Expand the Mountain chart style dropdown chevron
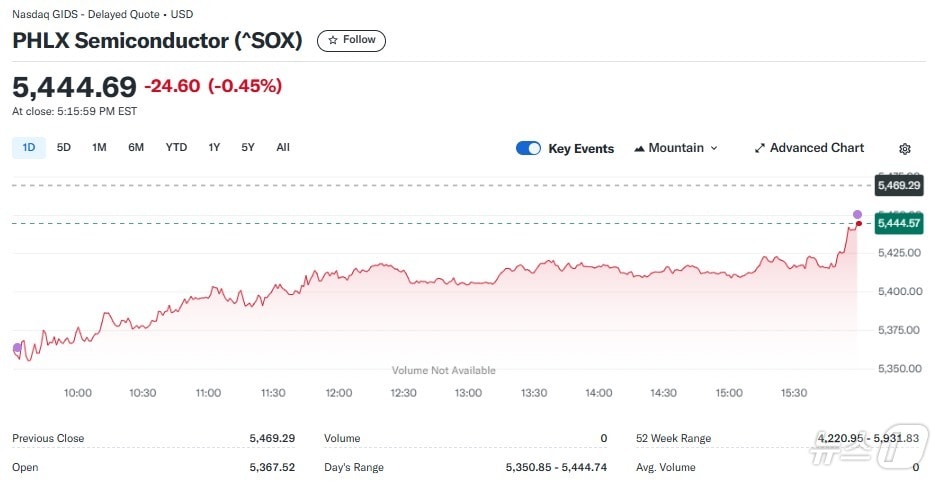This screenshot has height=481, width=939. click(714, 149)
